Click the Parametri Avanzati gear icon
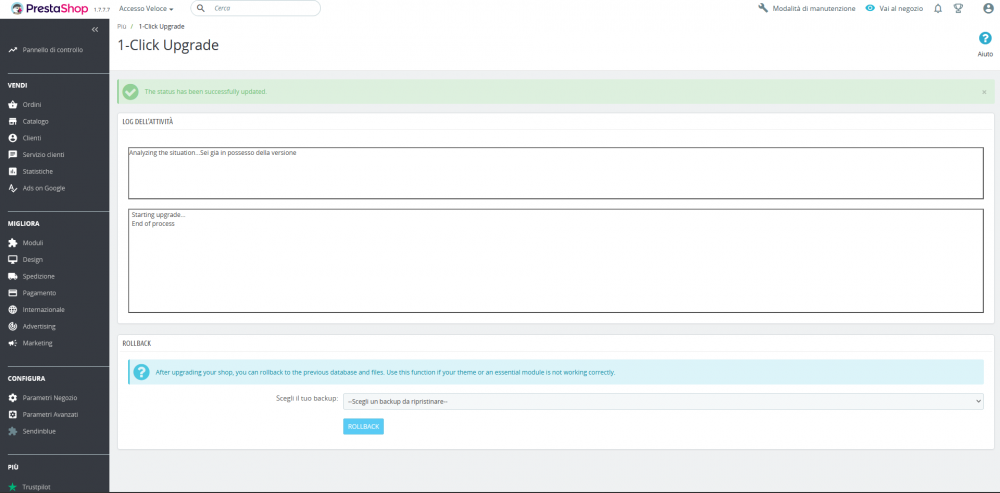 (12, 415)
